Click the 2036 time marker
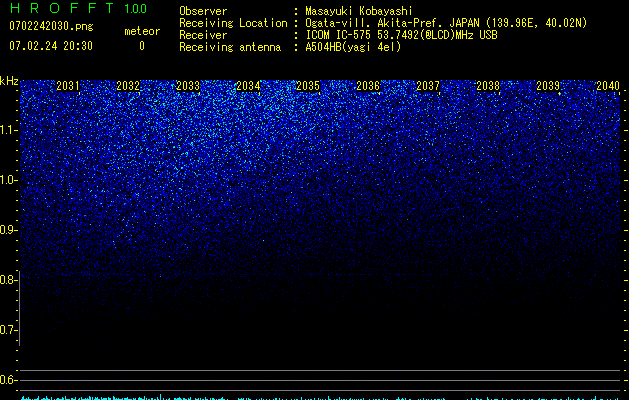629x400 pixels. [368, 86]
